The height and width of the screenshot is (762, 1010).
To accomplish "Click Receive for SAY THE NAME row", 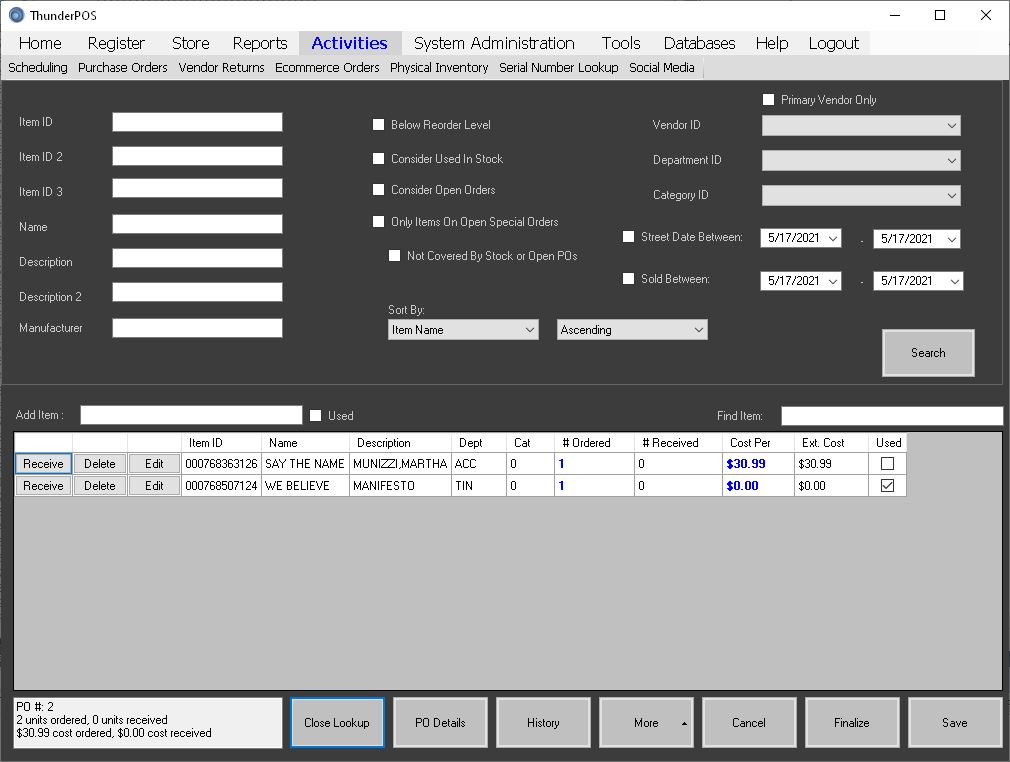I will (x=43, y=464).
